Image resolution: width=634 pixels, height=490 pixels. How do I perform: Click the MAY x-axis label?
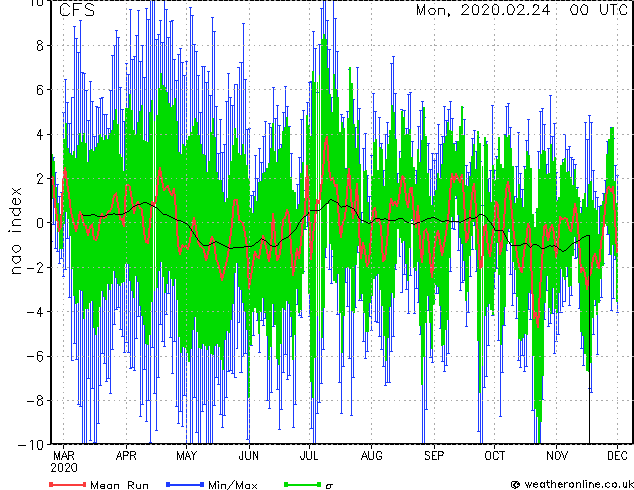(186, 456)
